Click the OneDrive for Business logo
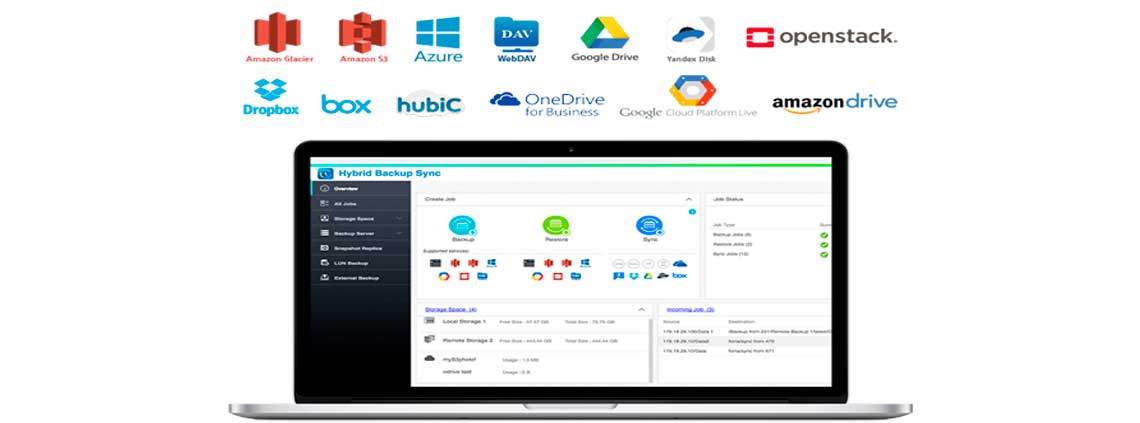The height and width of the screenshot is (423, 1140). click(547, 104)
